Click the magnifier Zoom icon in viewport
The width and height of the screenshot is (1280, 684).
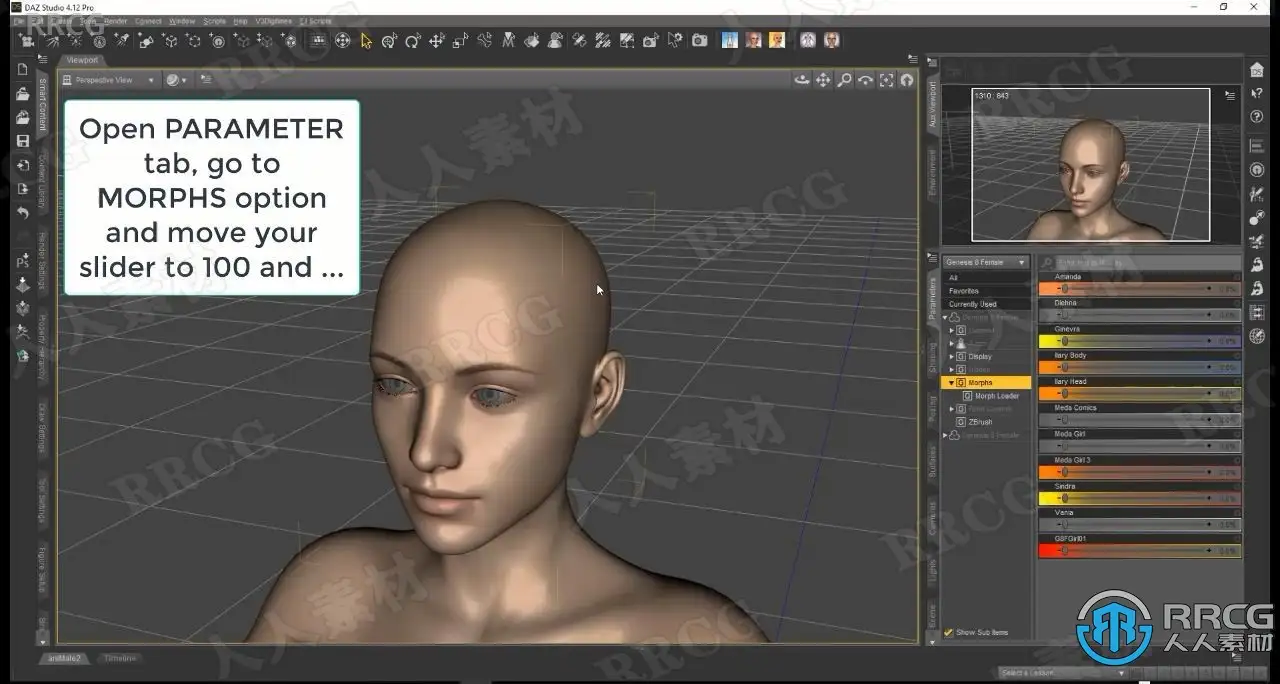(844, 80)
